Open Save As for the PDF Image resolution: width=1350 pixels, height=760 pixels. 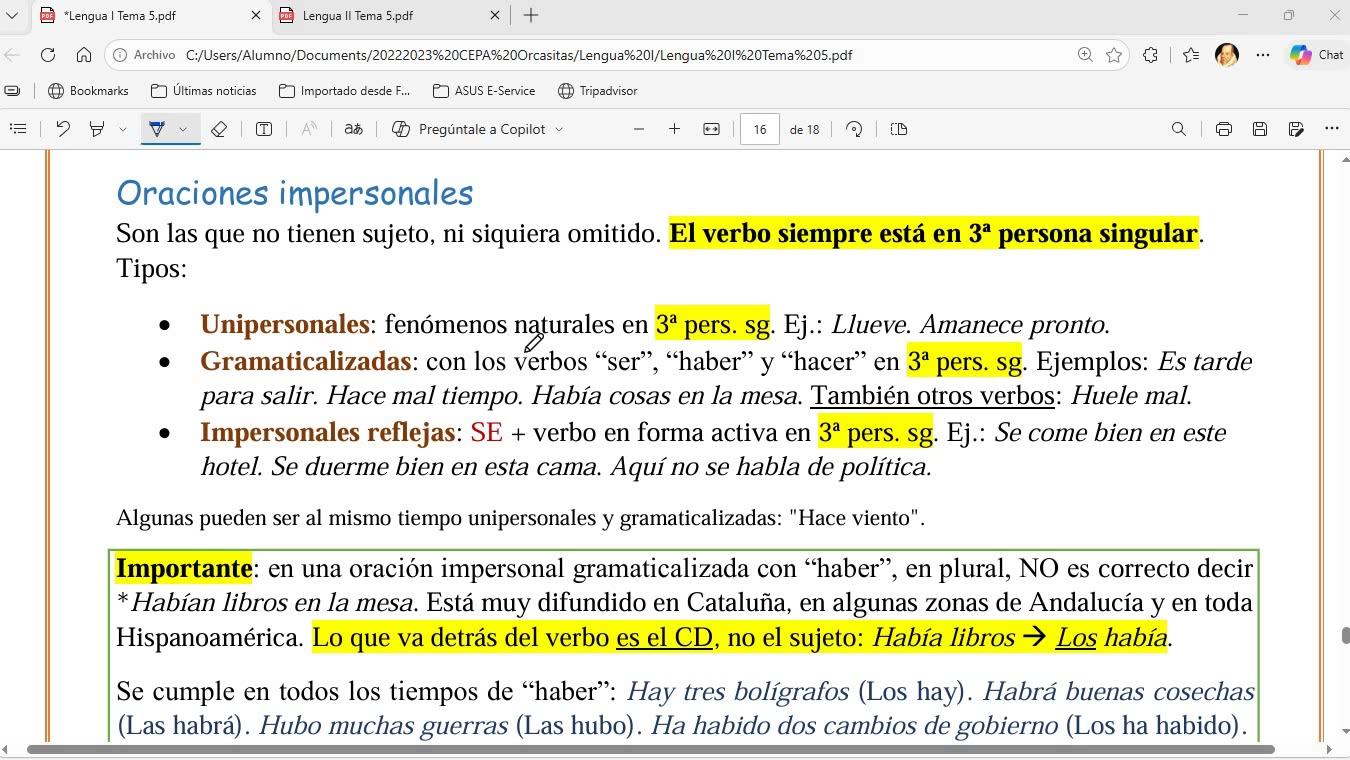1296,129
